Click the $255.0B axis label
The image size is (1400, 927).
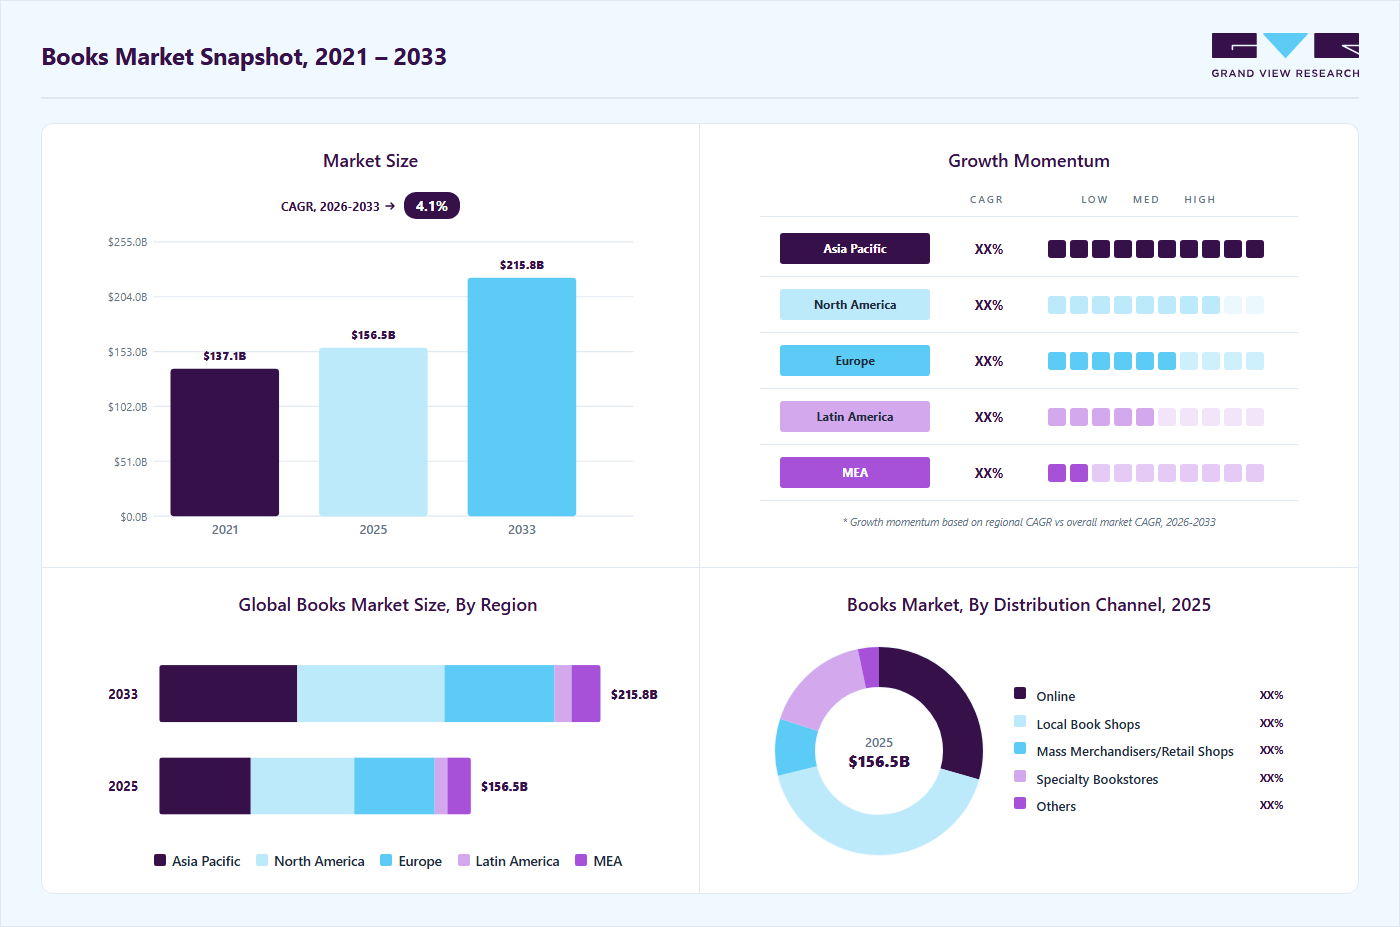(x=128, y=242)
